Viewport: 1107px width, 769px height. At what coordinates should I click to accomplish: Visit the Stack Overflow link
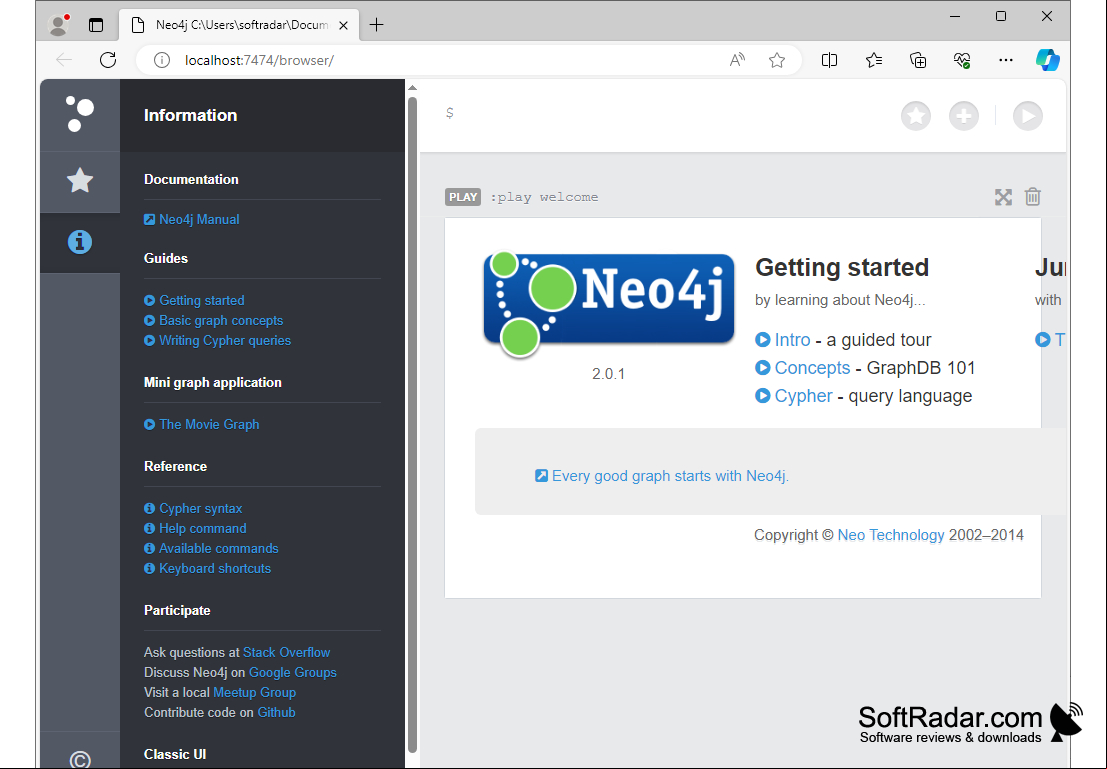(x=287, y=652)
